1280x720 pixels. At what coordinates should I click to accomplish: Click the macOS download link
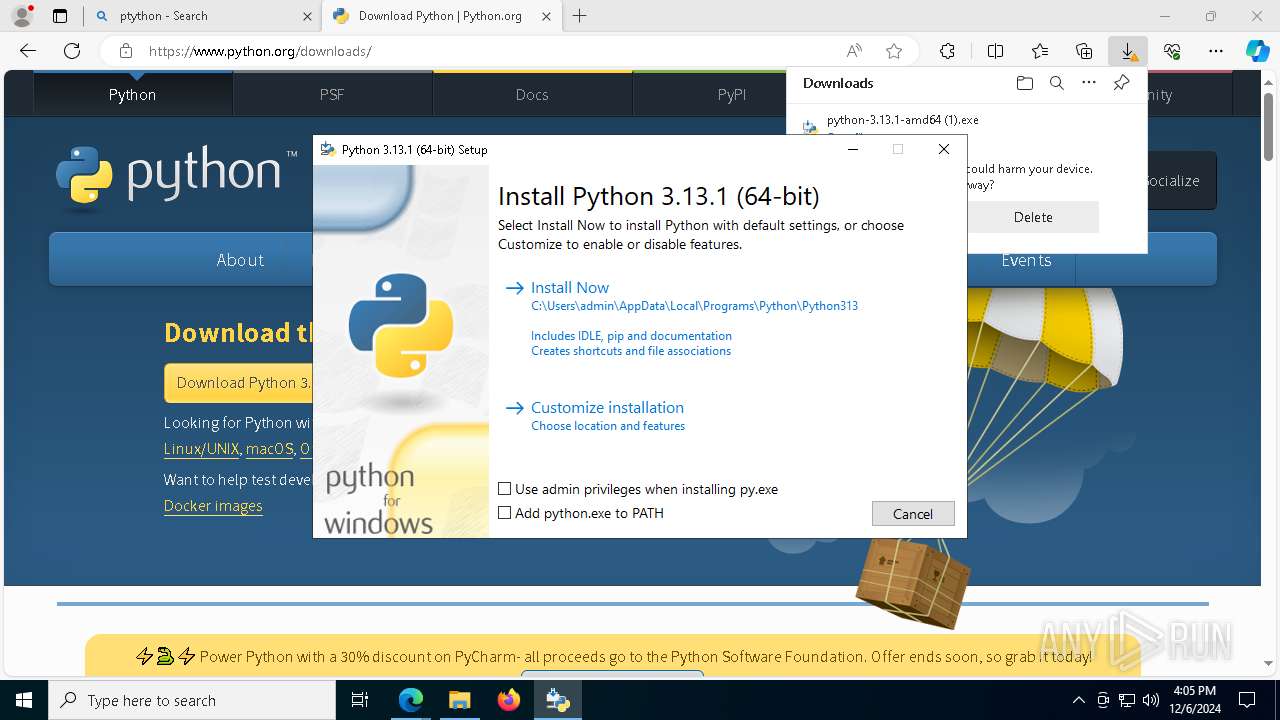tap(270, 449)
